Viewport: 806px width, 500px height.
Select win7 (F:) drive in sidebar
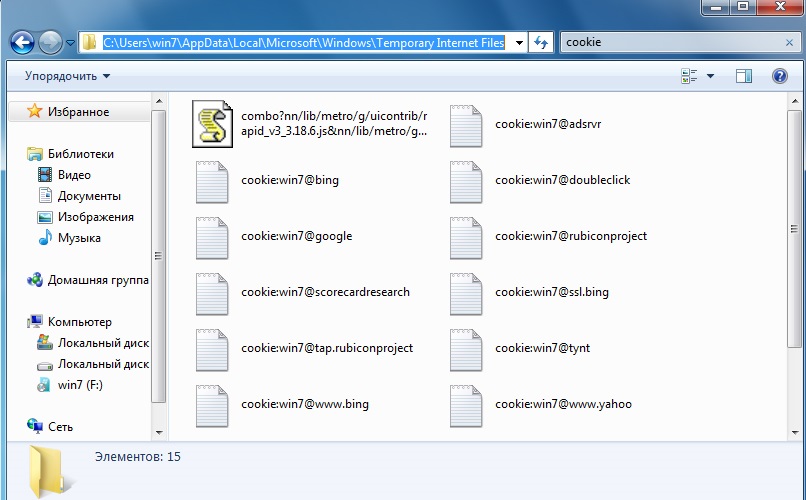pos(81,385)
